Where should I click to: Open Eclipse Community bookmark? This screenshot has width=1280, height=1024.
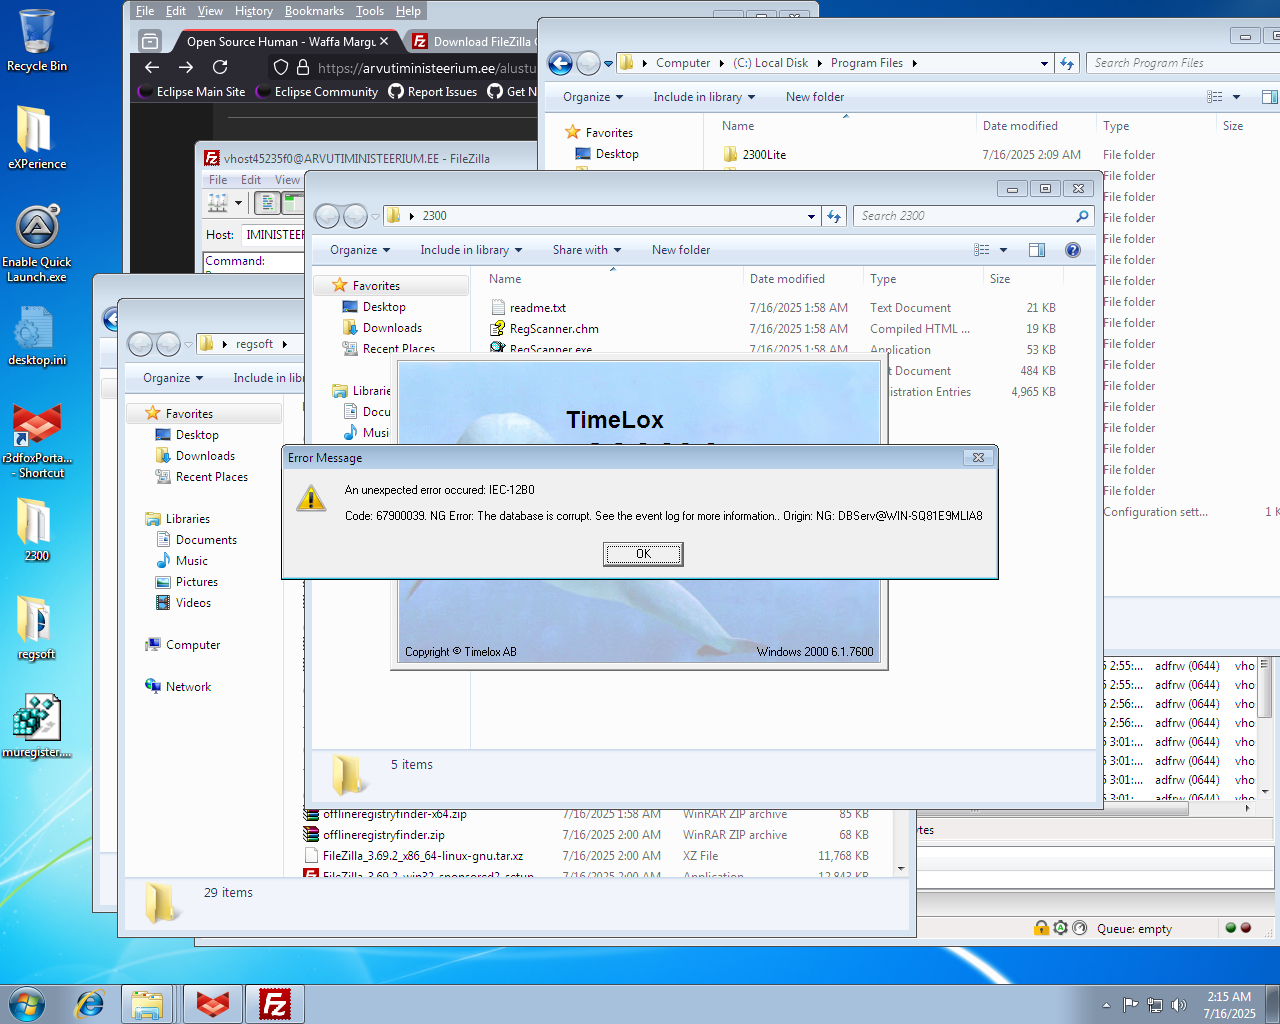tap(318, 91)
